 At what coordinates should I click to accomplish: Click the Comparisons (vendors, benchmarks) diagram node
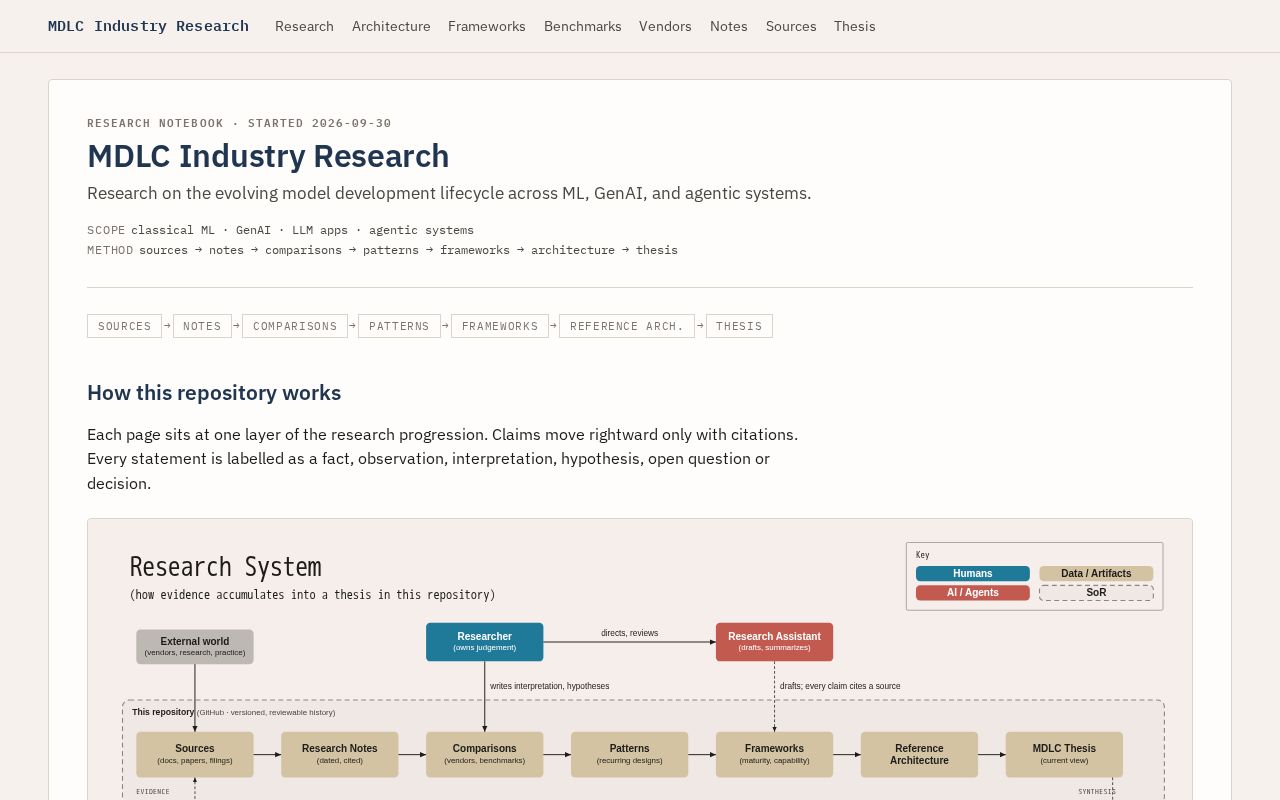(x=485, y=754)
